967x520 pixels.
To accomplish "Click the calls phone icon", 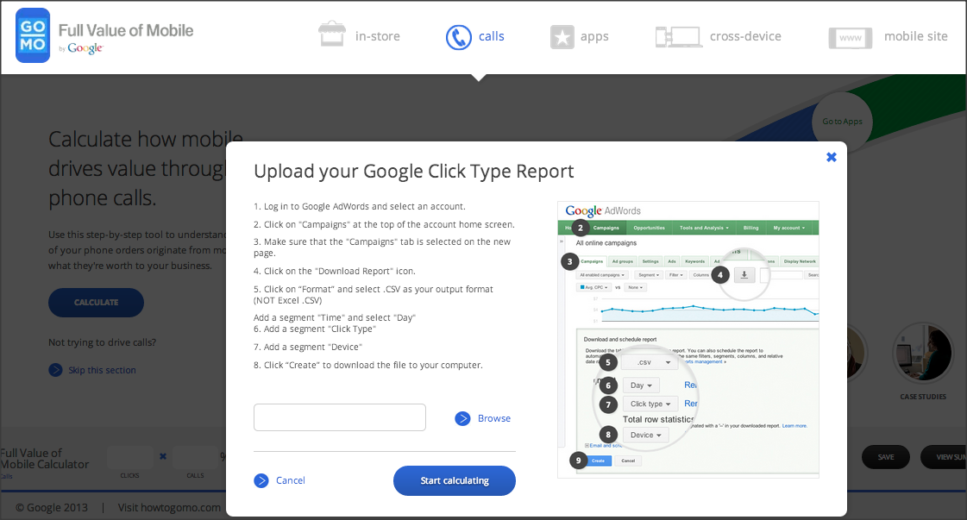I will coord(458,38).
